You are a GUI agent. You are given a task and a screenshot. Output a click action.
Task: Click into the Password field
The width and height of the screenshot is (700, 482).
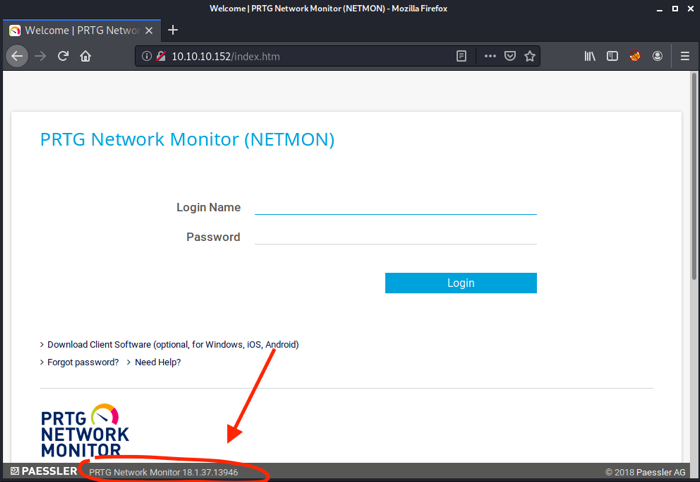(395, 237)
